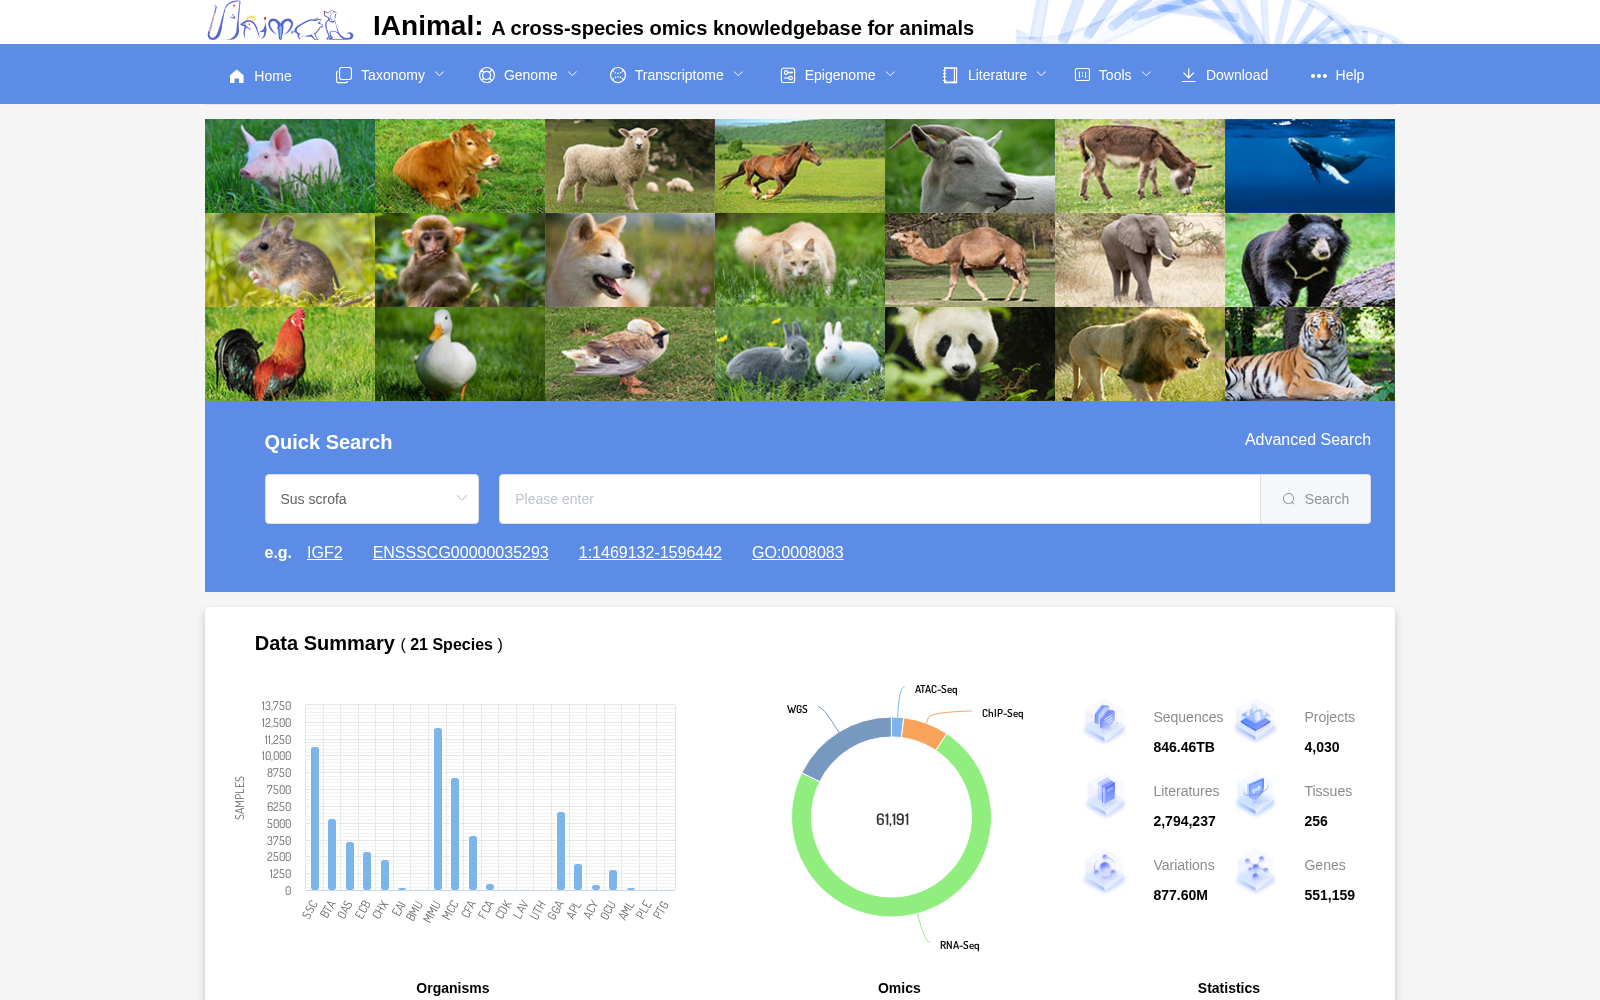Select the monkey photo thumbnail
This screenshot has width=1600, height=1000.
pyautogui.click(x=460, y=260)
